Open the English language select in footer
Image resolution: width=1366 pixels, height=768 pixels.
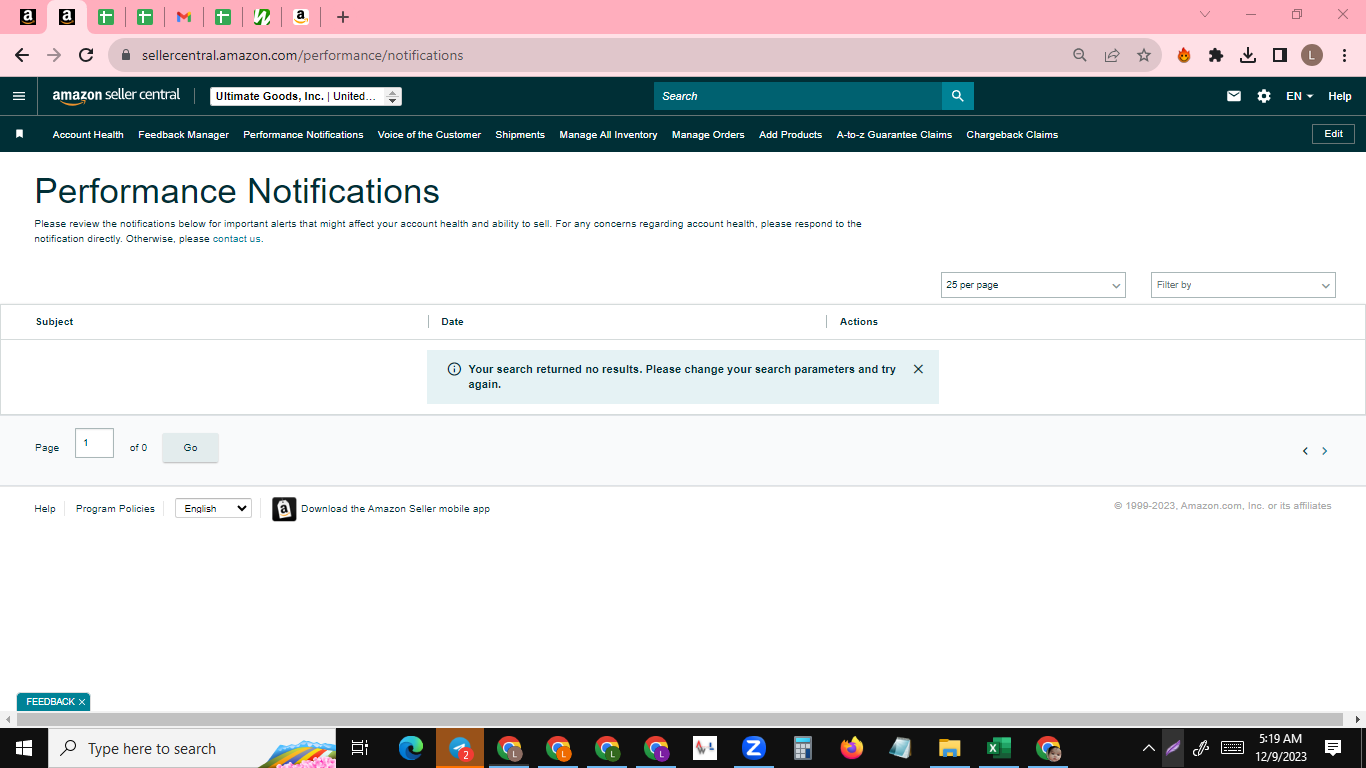213,509
